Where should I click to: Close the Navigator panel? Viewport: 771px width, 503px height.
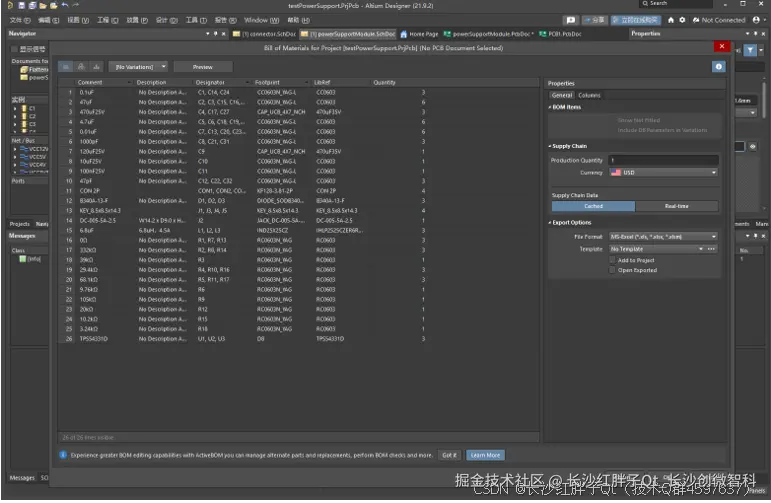(x=224, y=34)
